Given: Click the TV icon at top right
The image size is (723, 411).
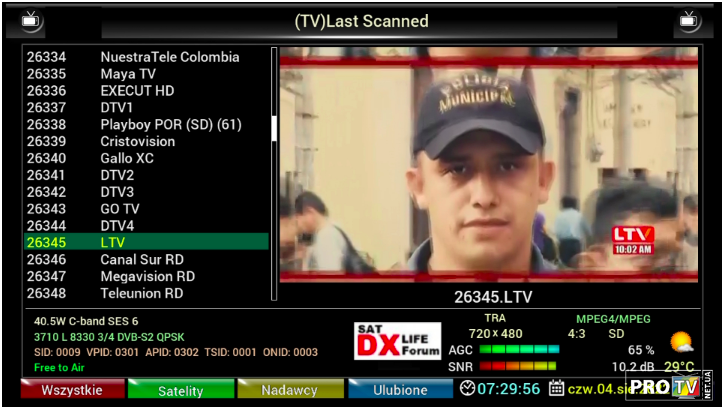Looking at the screenshot, I should pos(689,20).
